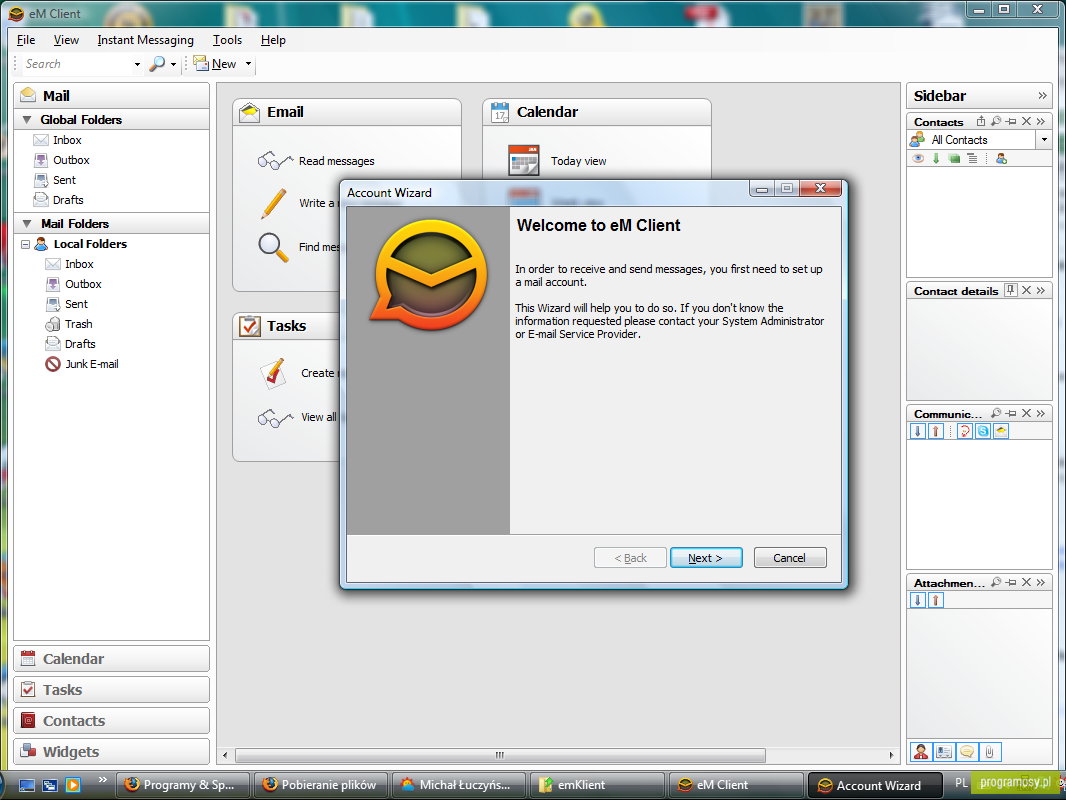Viewport: 1066px width, 800px height.
Task: Click the green down arrow in Contacts toolbar
Action: pyautogui.click(x=936, y=158)
